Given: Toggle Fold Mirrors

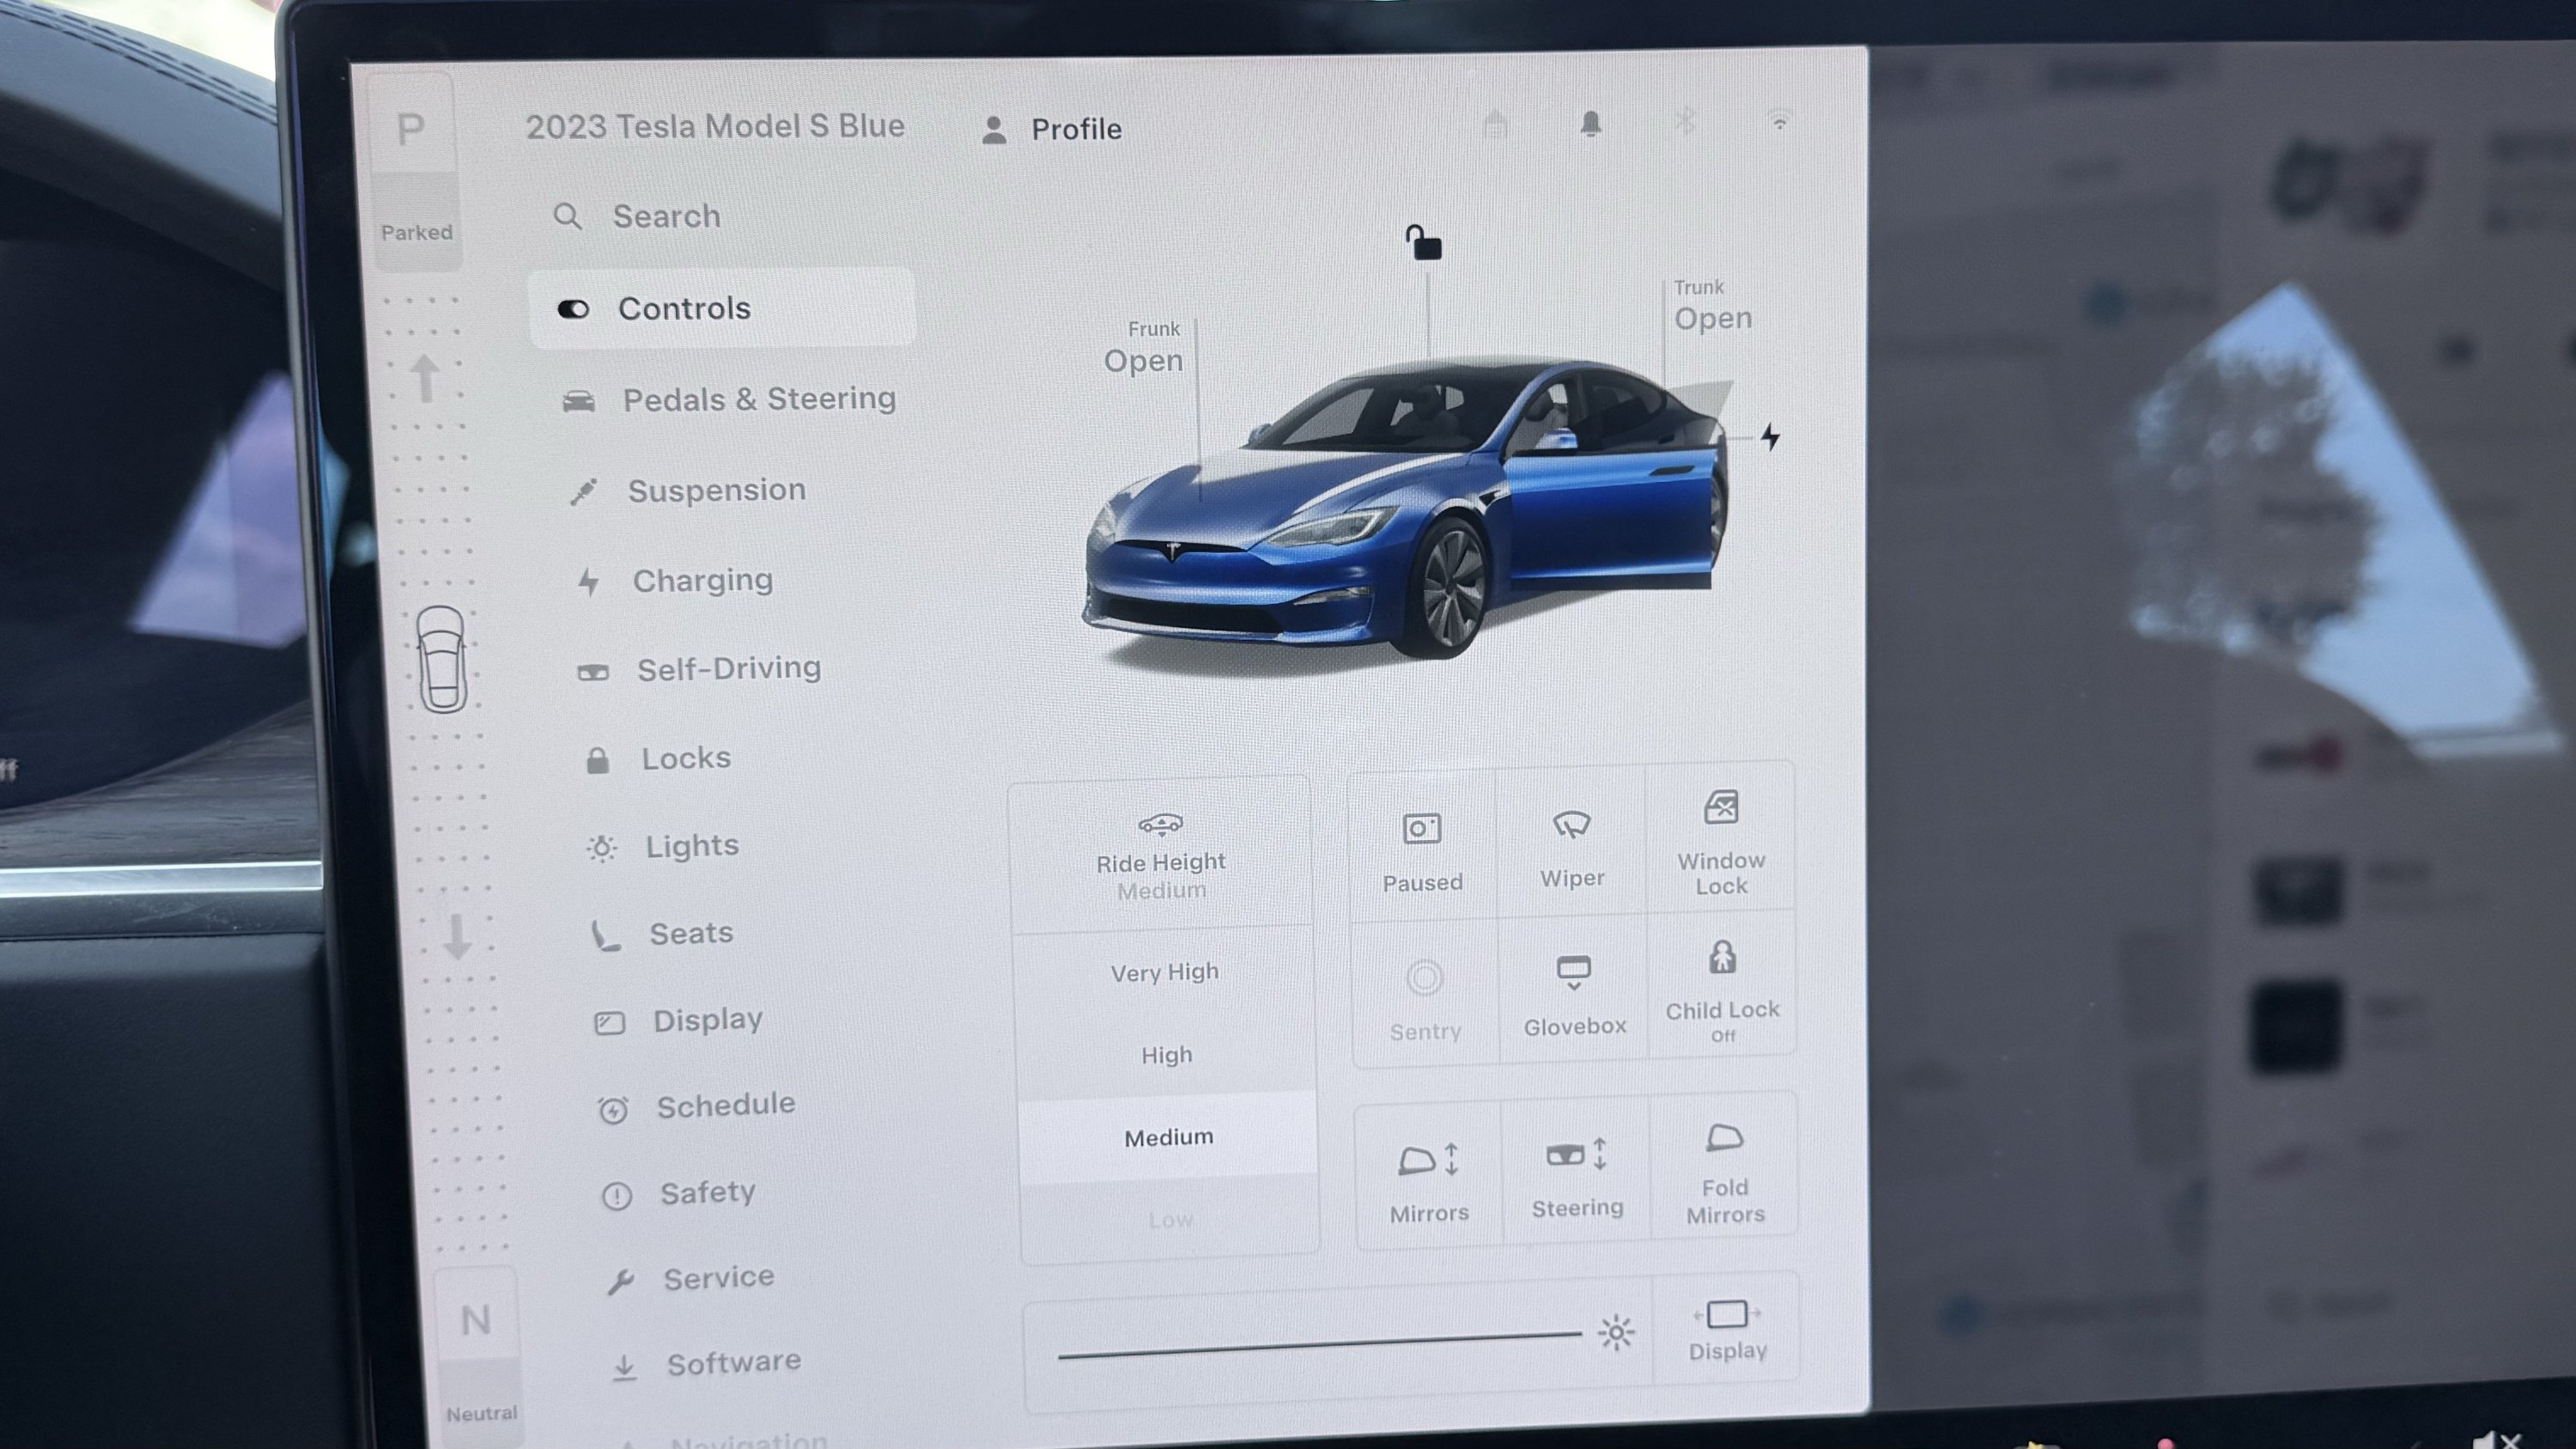Looking at the screenshot, I should pyautogui.click(x=1725, y=1171).
